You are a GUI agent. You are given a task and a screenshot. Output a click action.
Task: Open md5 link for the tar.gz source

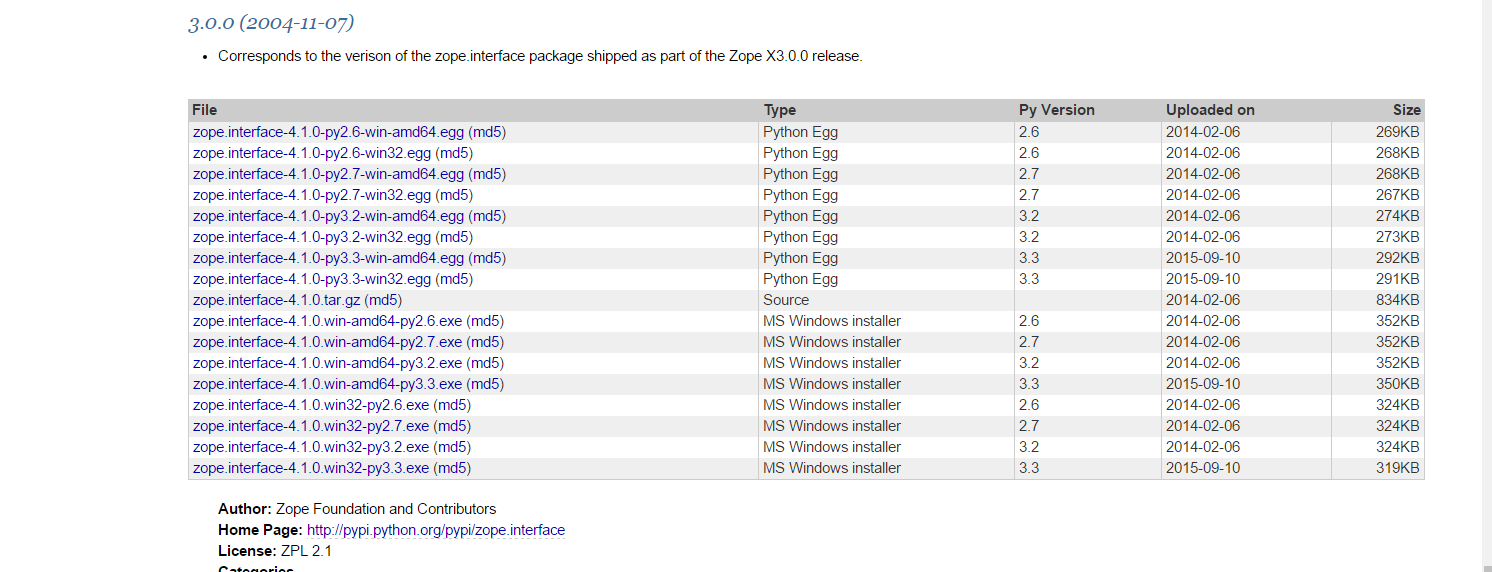[x=383, y=300]
